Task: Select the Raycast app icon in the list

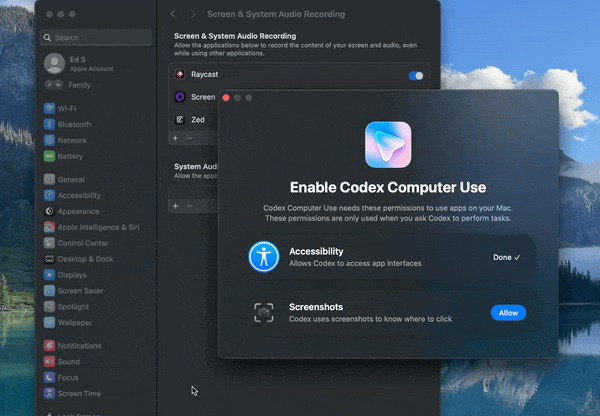Action: (x=180, y=75)
